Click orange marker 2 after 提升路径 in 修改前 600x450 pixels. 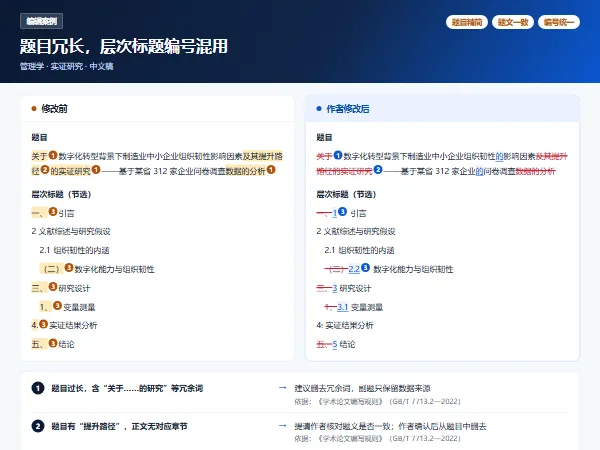45,169
